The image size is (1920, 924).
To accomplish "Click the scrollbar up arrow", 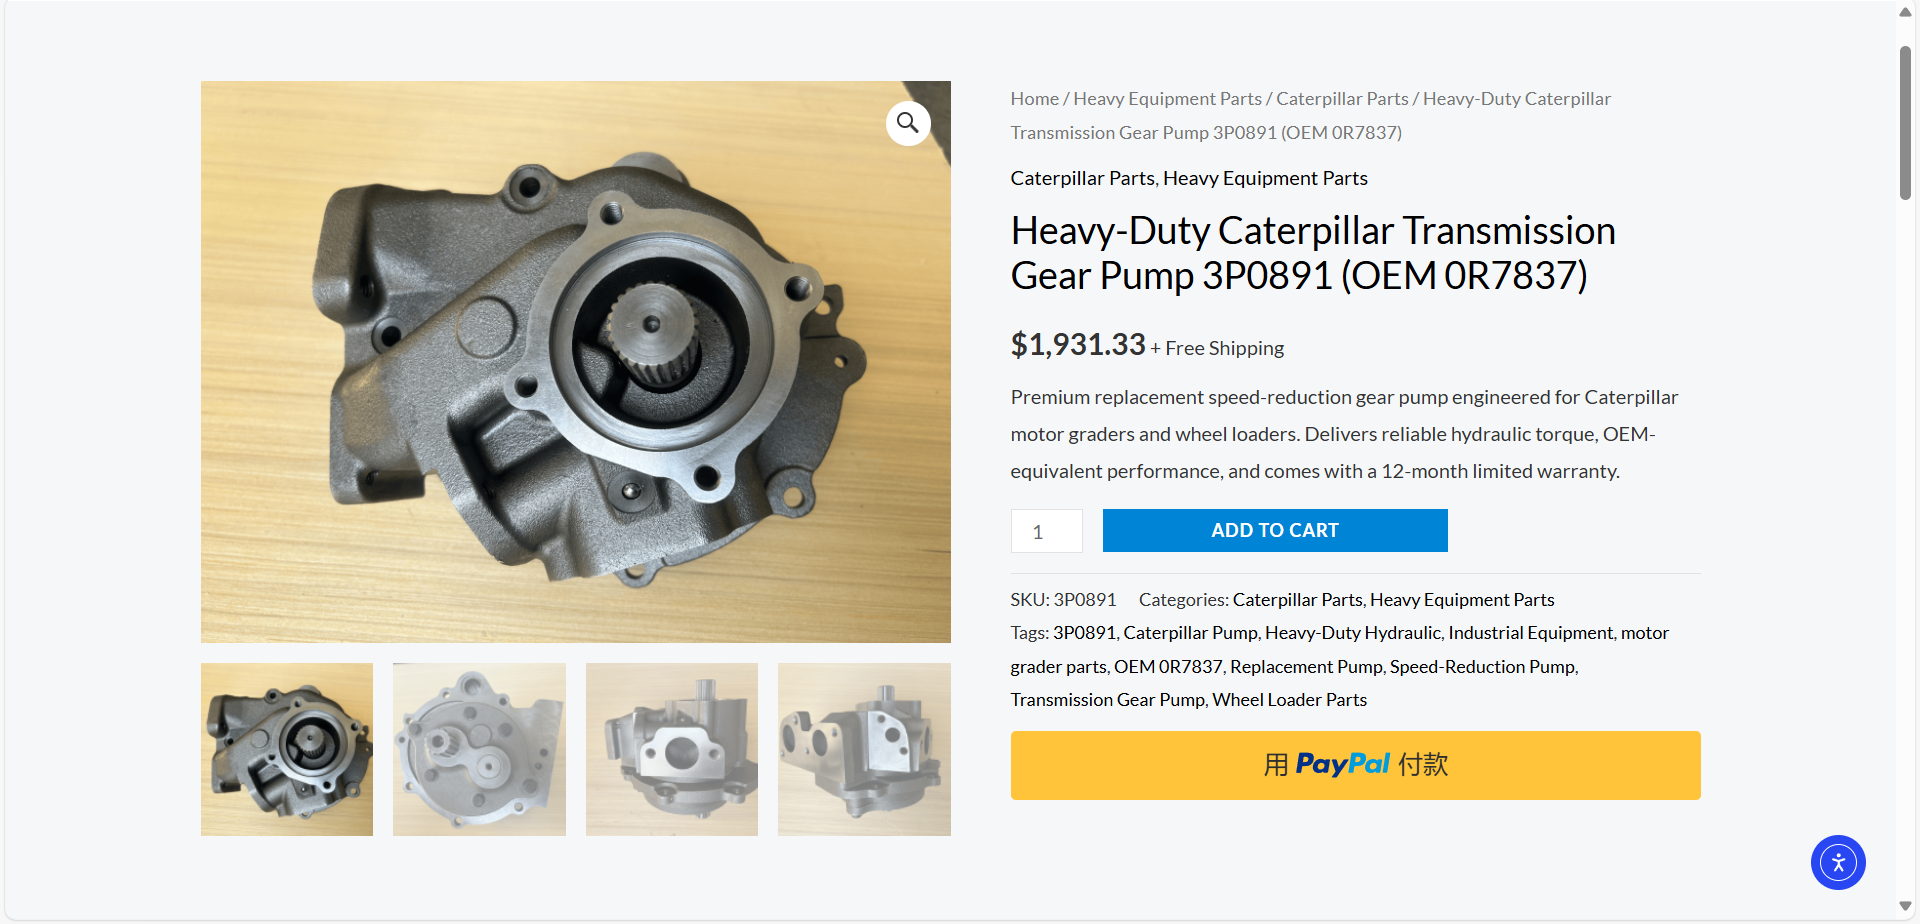I will coord(1906,13).
